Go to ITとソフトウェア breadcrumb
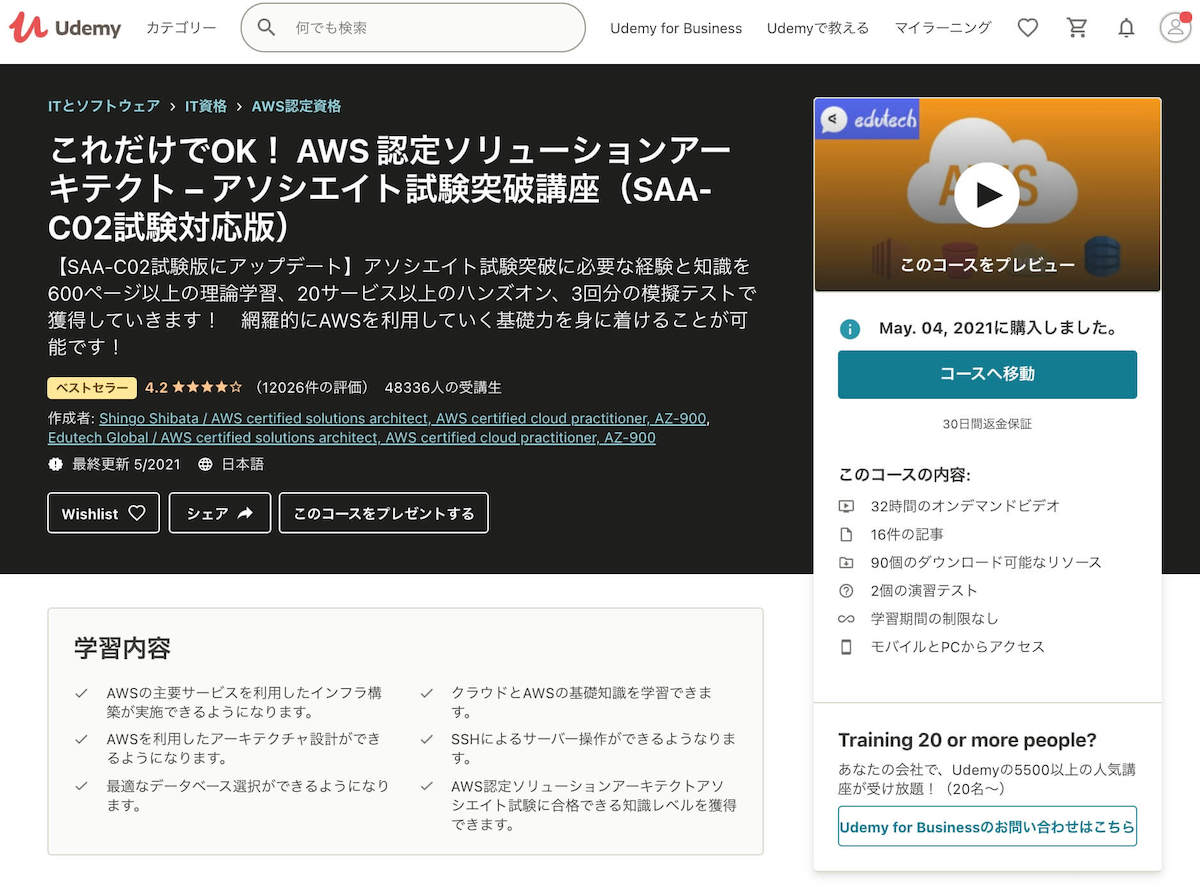Screen dimensions: 1200x890 [104, 106]
